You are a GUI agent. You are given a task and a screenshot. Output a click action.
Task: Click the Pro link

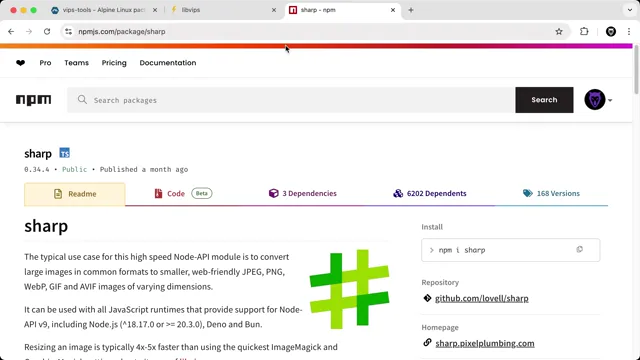45,63
